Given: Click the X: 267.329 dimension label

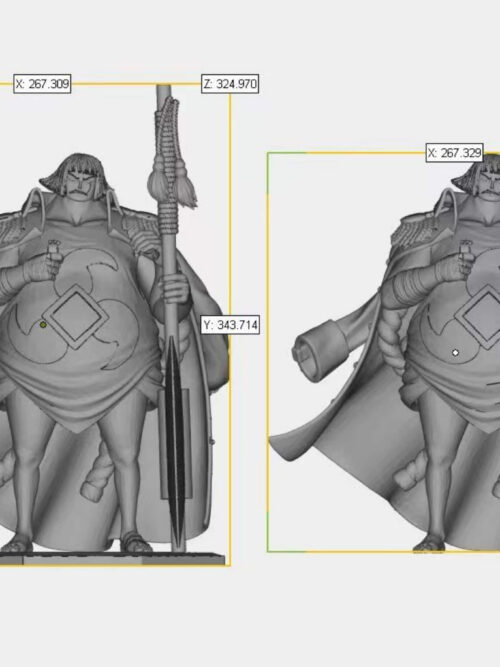Looking at the screenshot, I should pos(454,153).
